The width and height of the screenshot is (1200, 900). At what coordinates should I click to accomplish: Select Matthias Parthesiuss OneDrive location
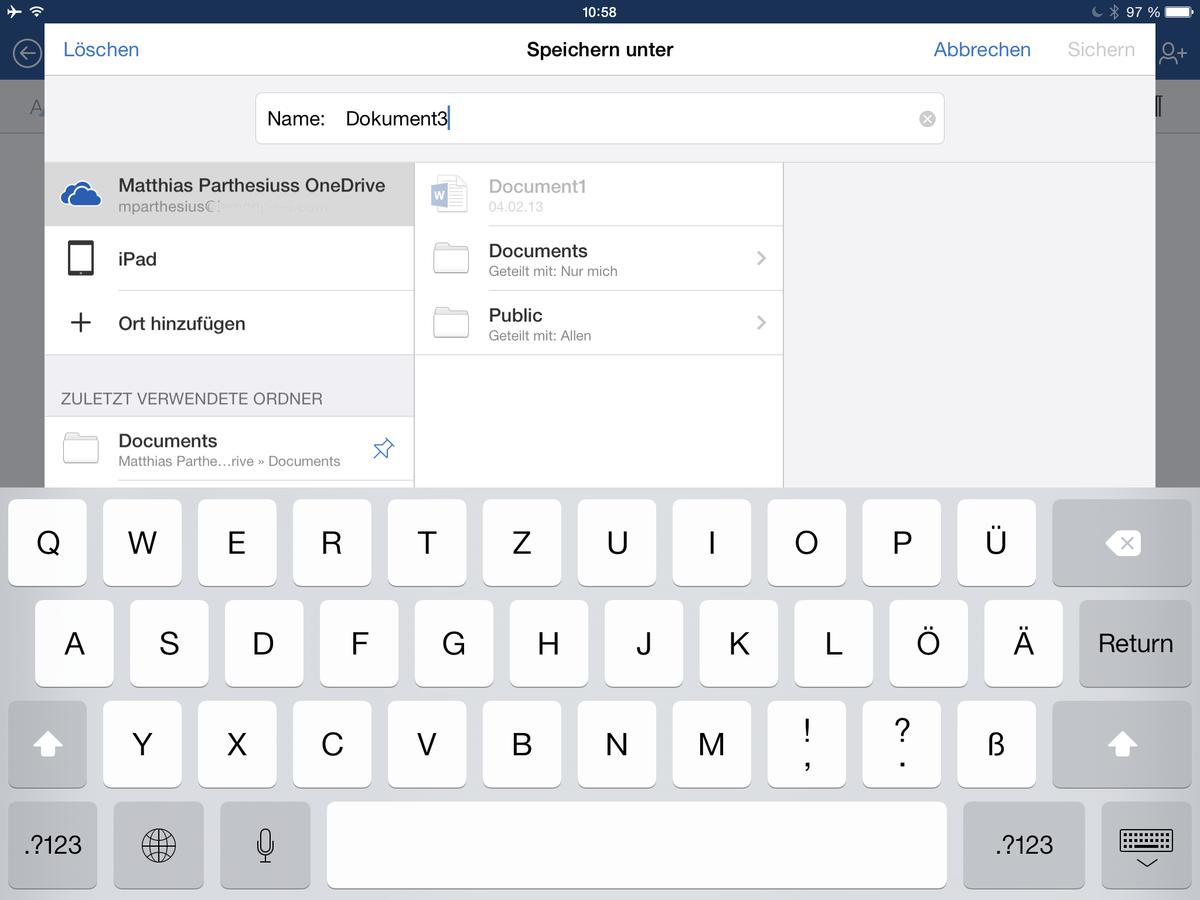(229, 194)
